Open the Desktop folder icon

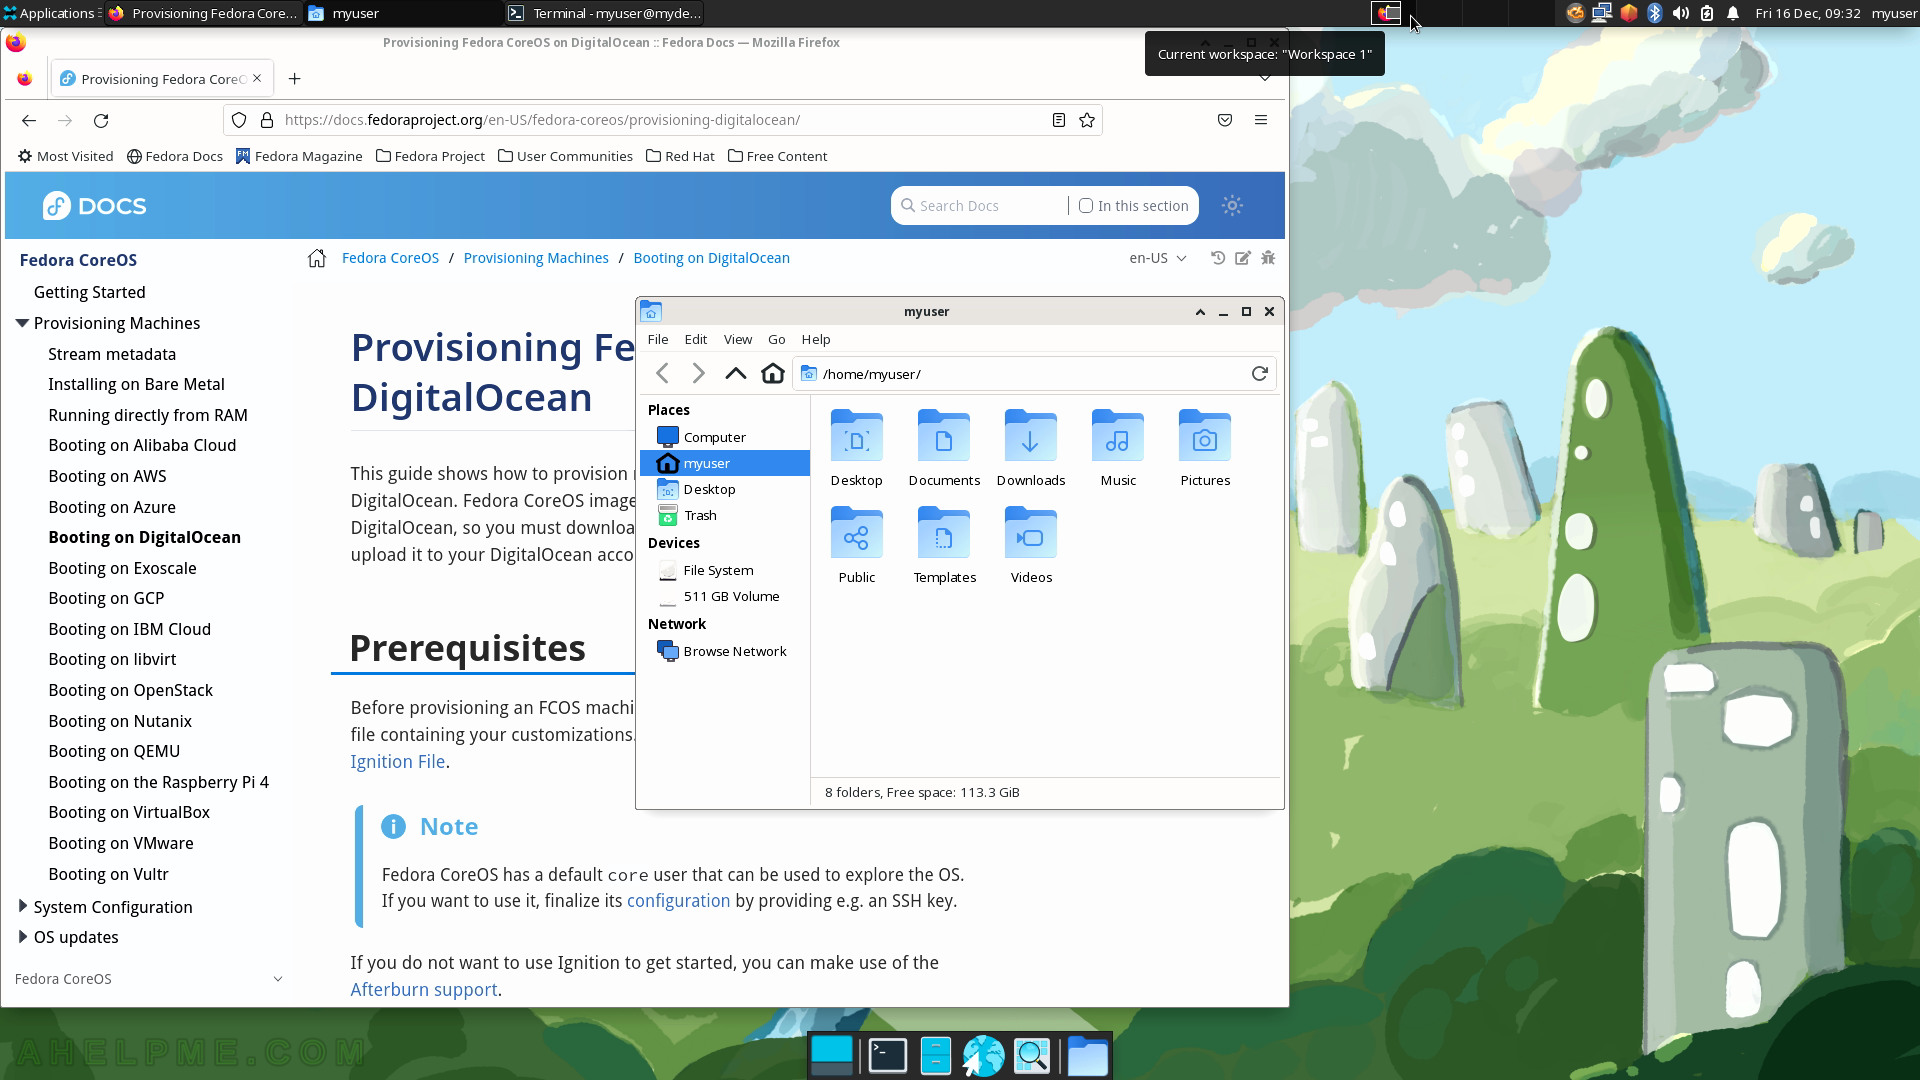857,449
